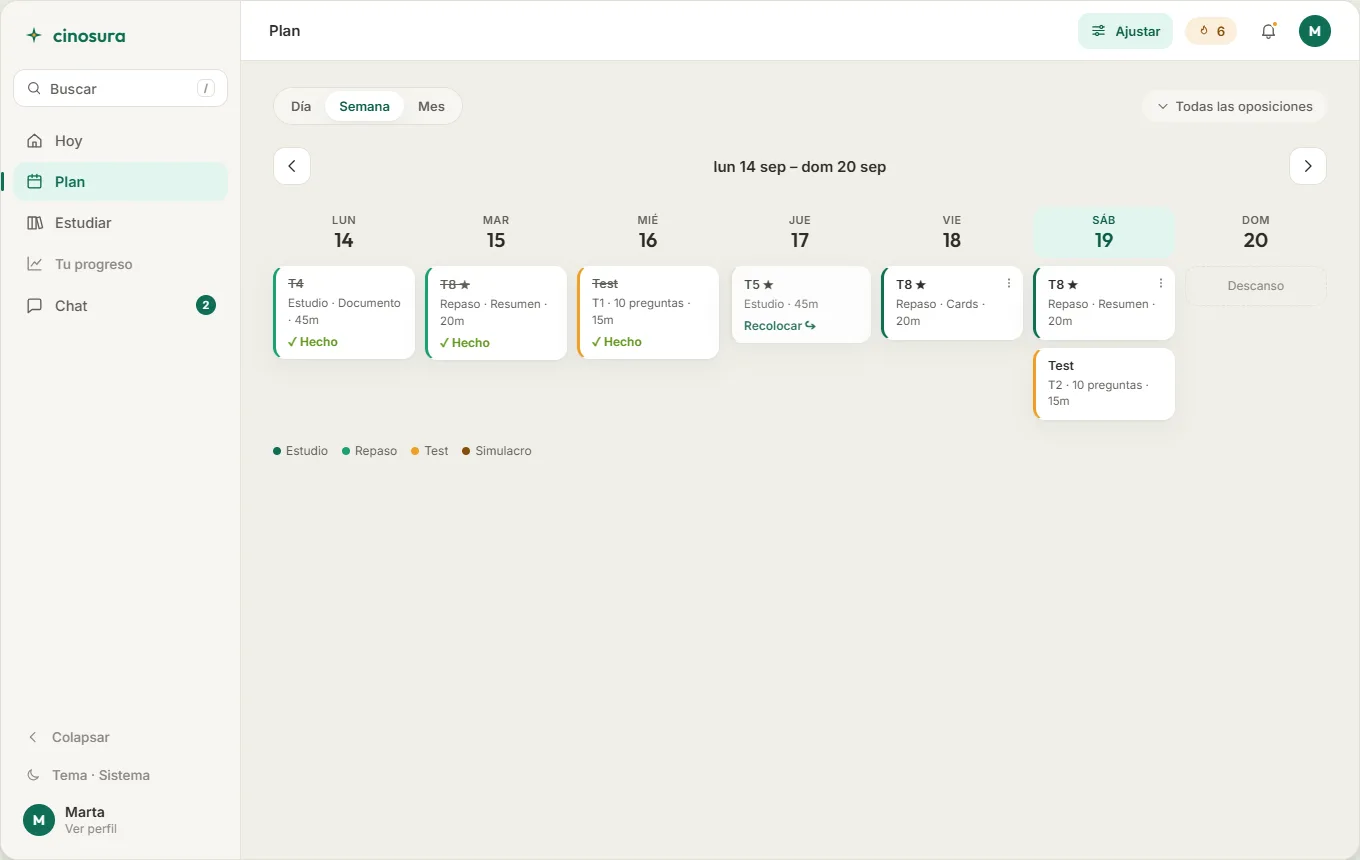Screen dimensions: 1360x860
Task: Switch to Mes view
Action: pos(431,106)
